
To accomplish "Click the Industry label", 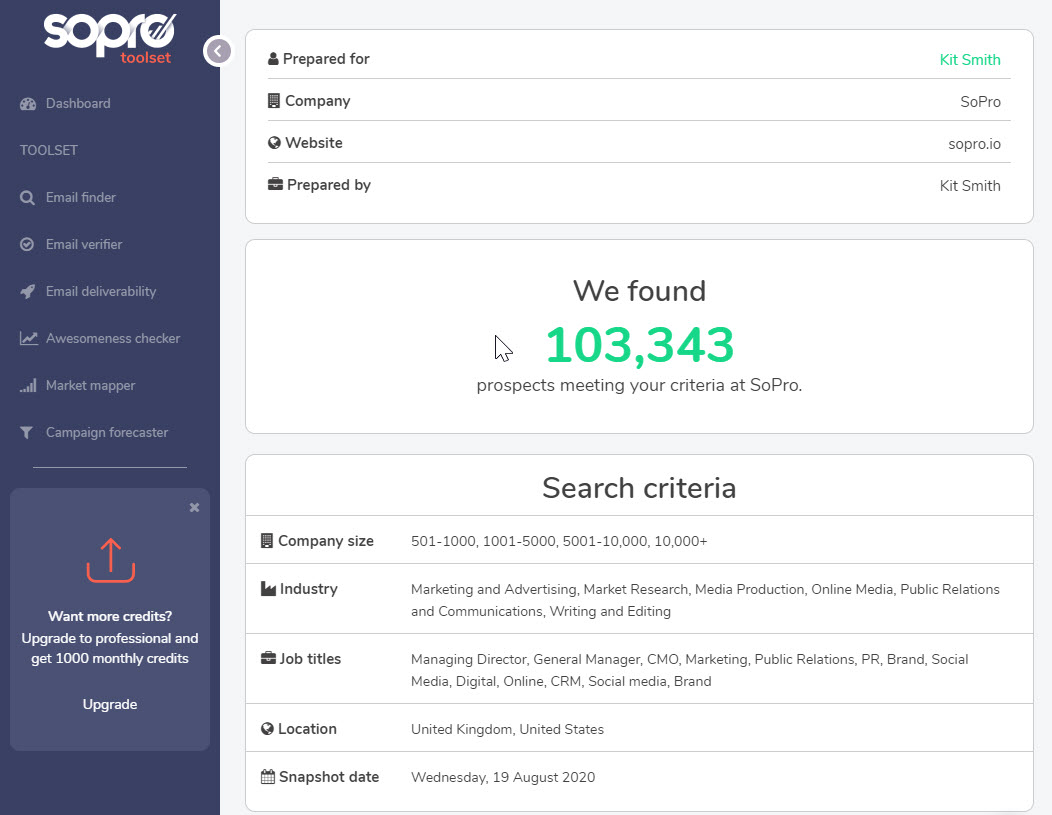I will pos(309,589).
